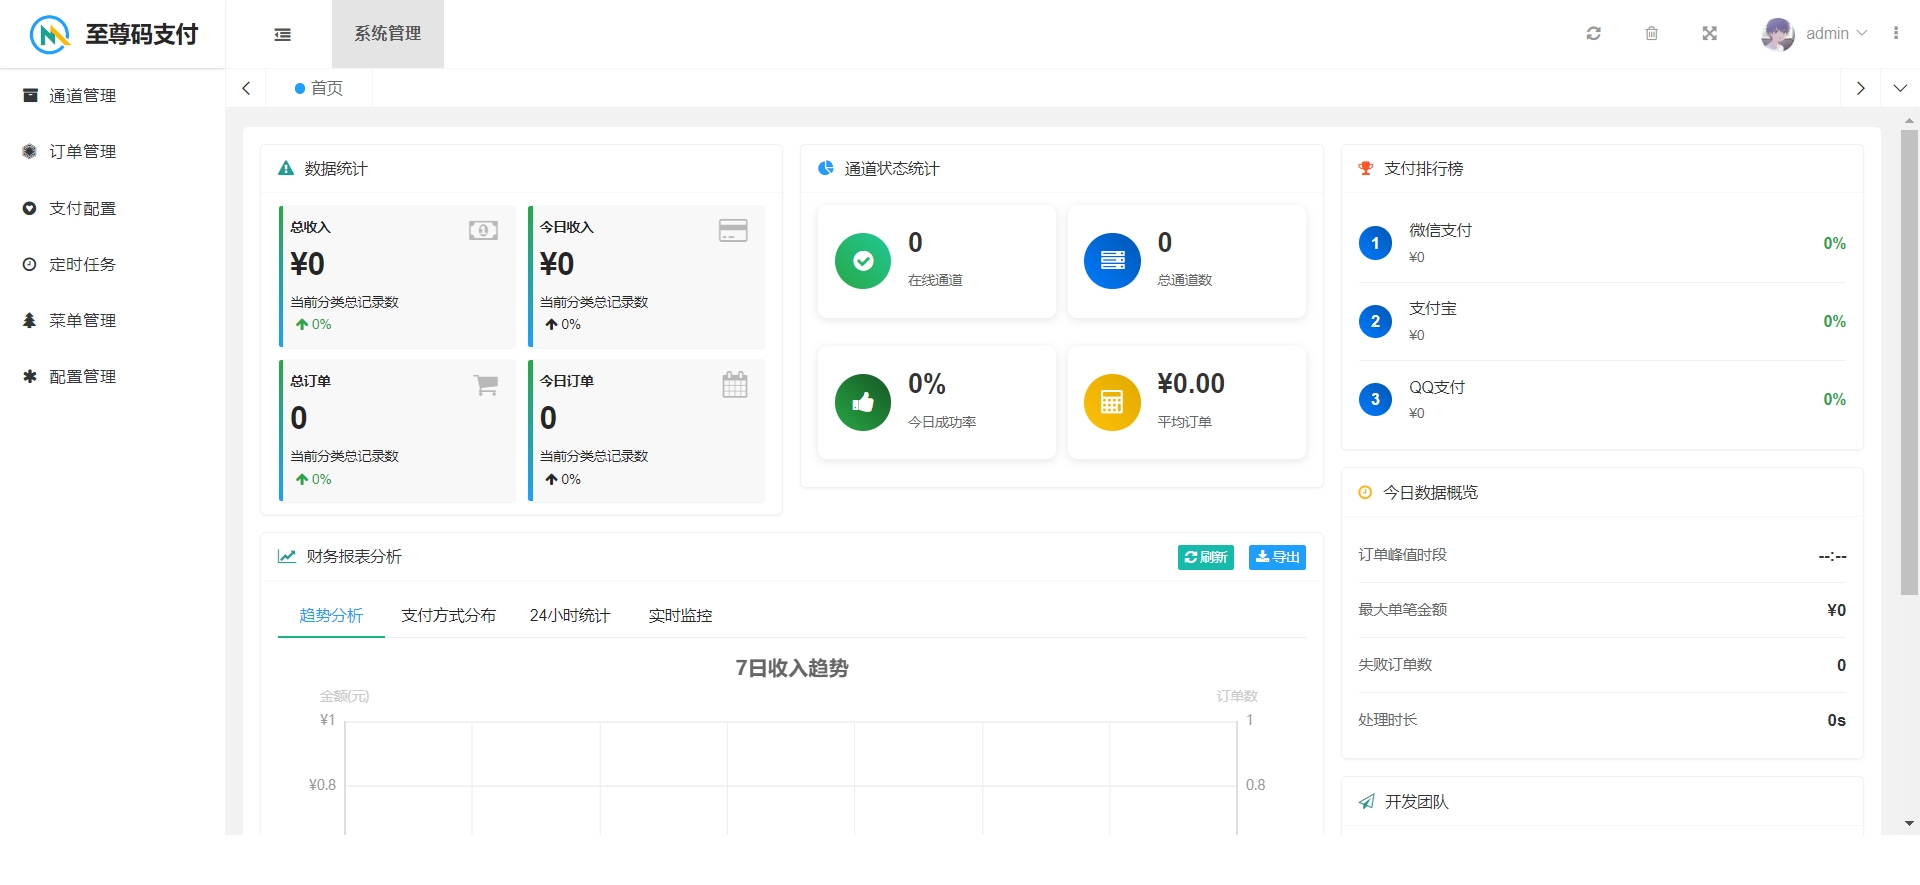The height and width of the screenshot is (885, 1920).
Task: Click the trash clear-cache icon
Action: 1651,34
